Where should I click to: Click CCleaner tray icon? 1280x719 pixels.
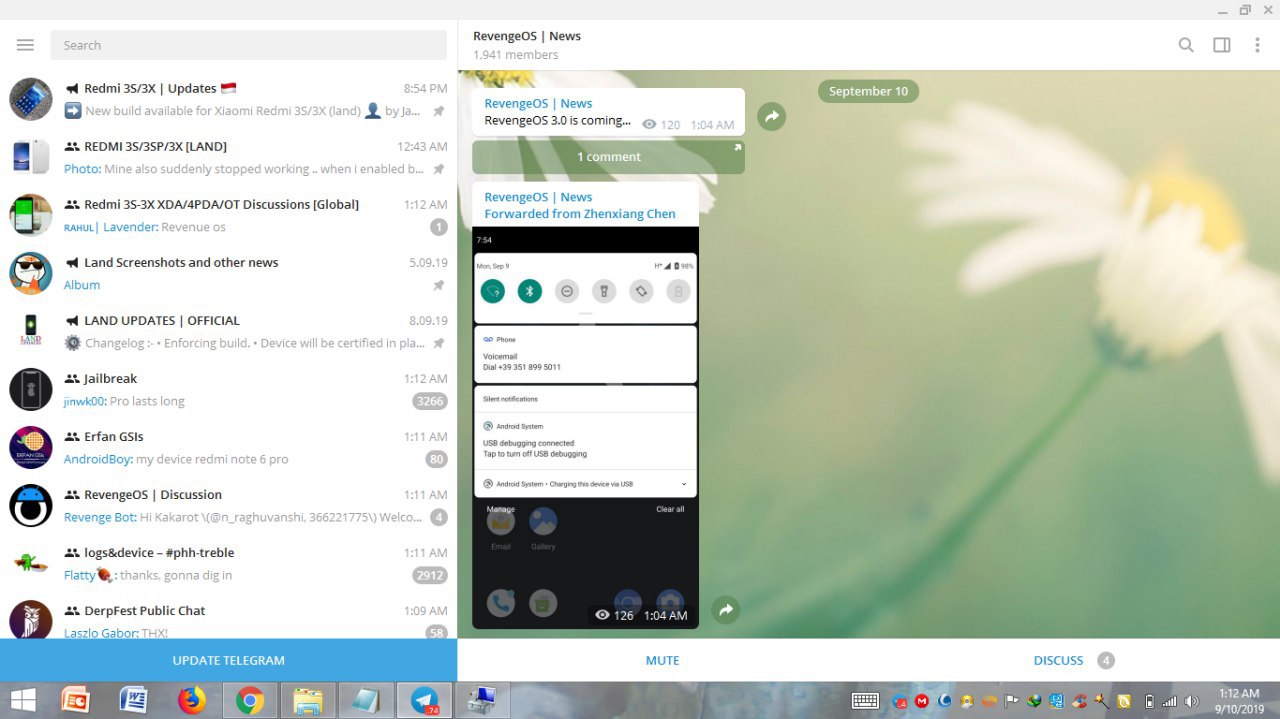pos(1079,701)
